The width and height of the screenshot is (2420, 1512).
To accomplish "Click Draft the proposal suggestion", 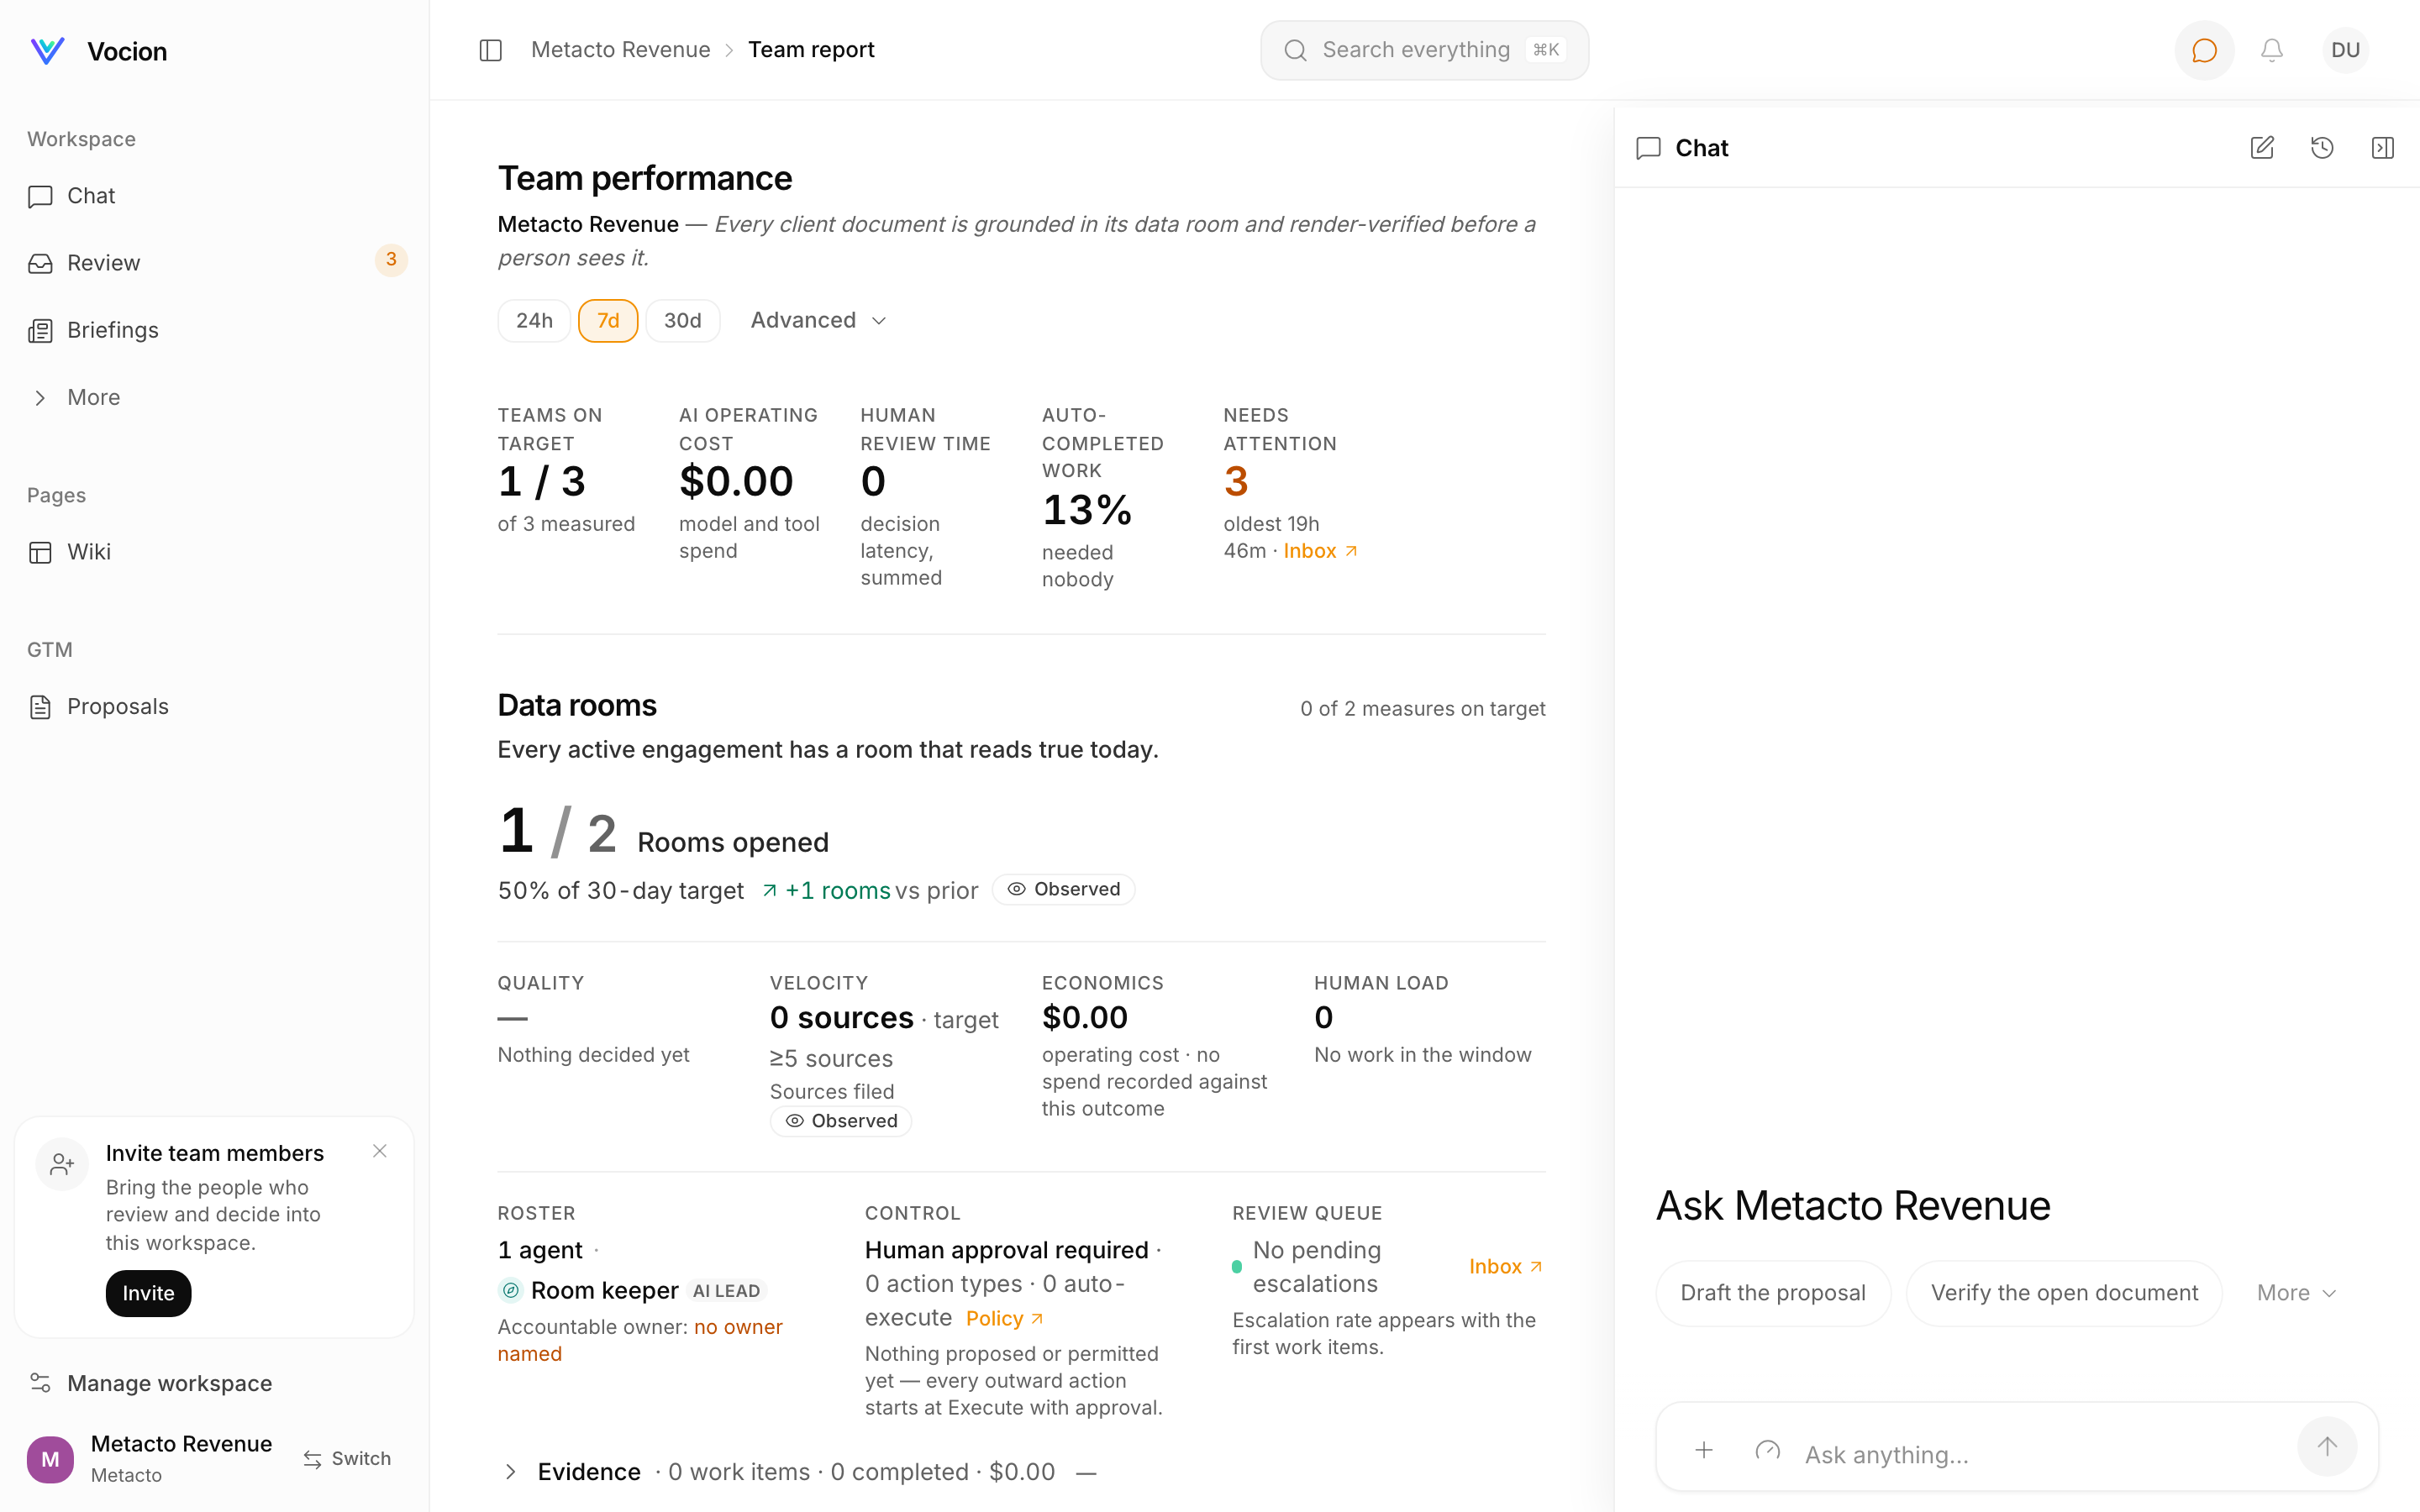I will point(1773,1293).
